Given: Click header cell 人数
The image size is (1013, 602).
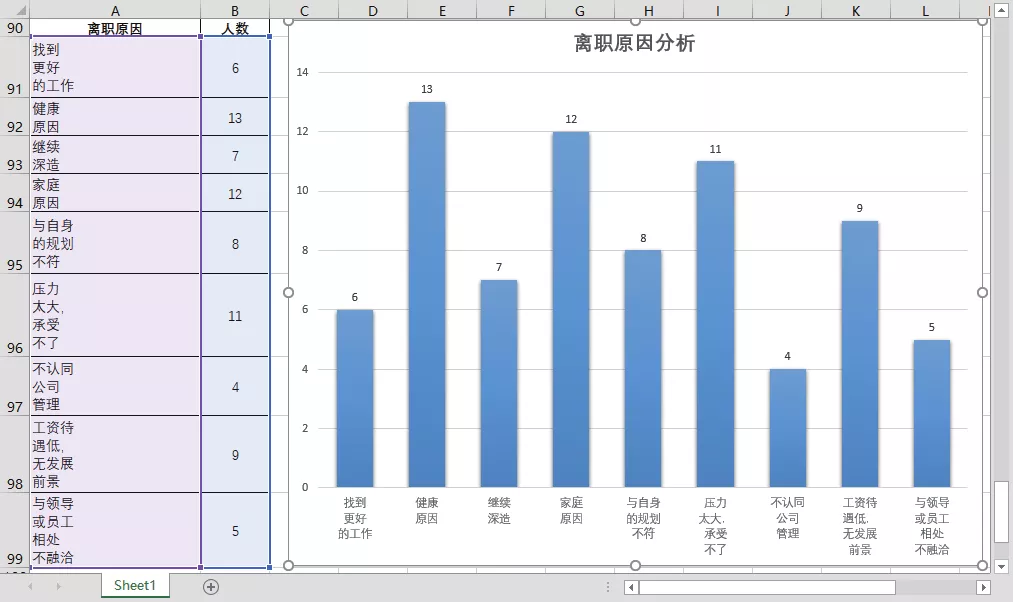Looking at the screenshot, I should tap(235, 28).
